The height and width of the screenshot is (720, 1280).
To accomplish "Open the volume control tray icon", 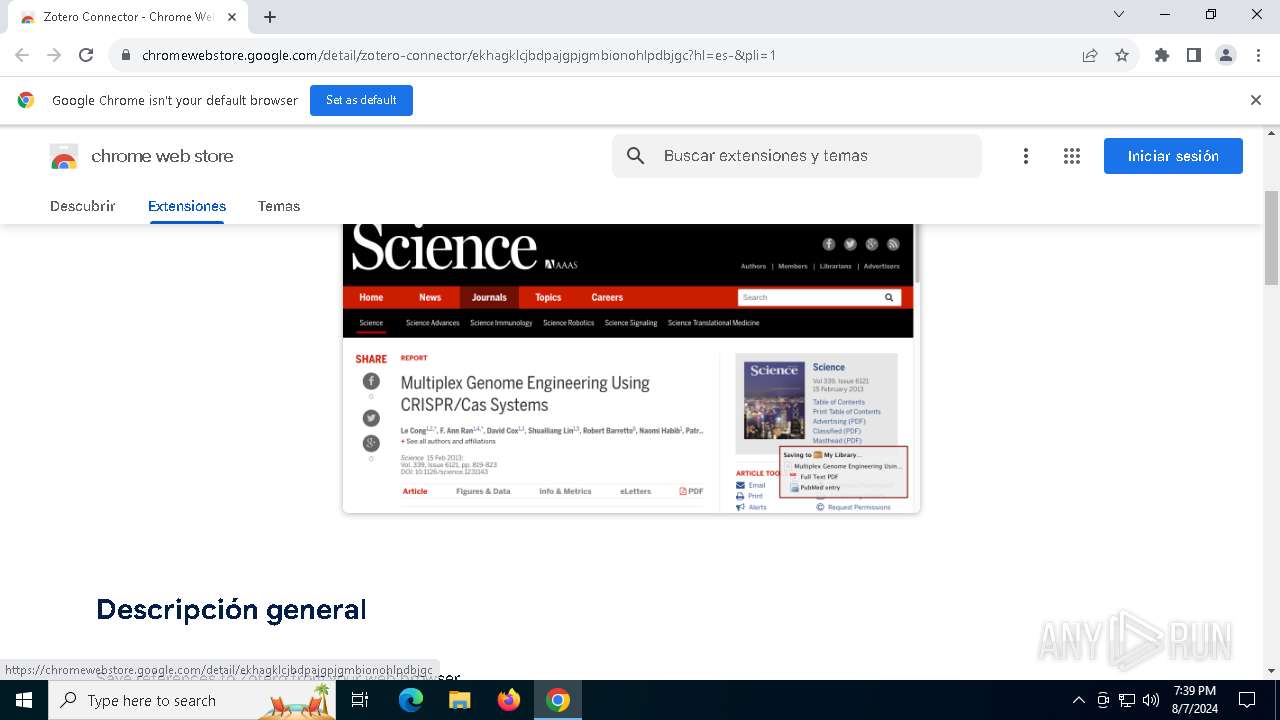I will pos(1151,700).
